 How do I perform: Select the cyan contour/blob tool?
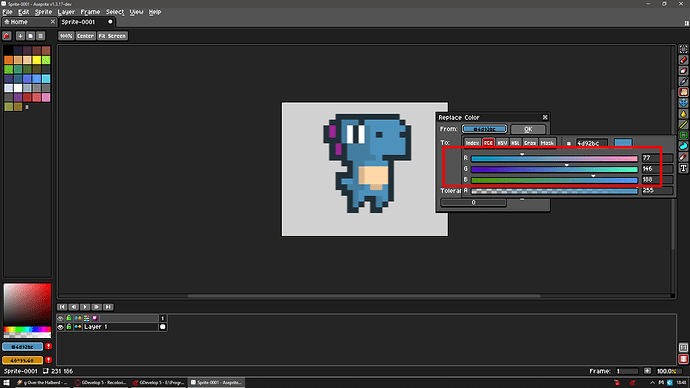click(683, 146)
